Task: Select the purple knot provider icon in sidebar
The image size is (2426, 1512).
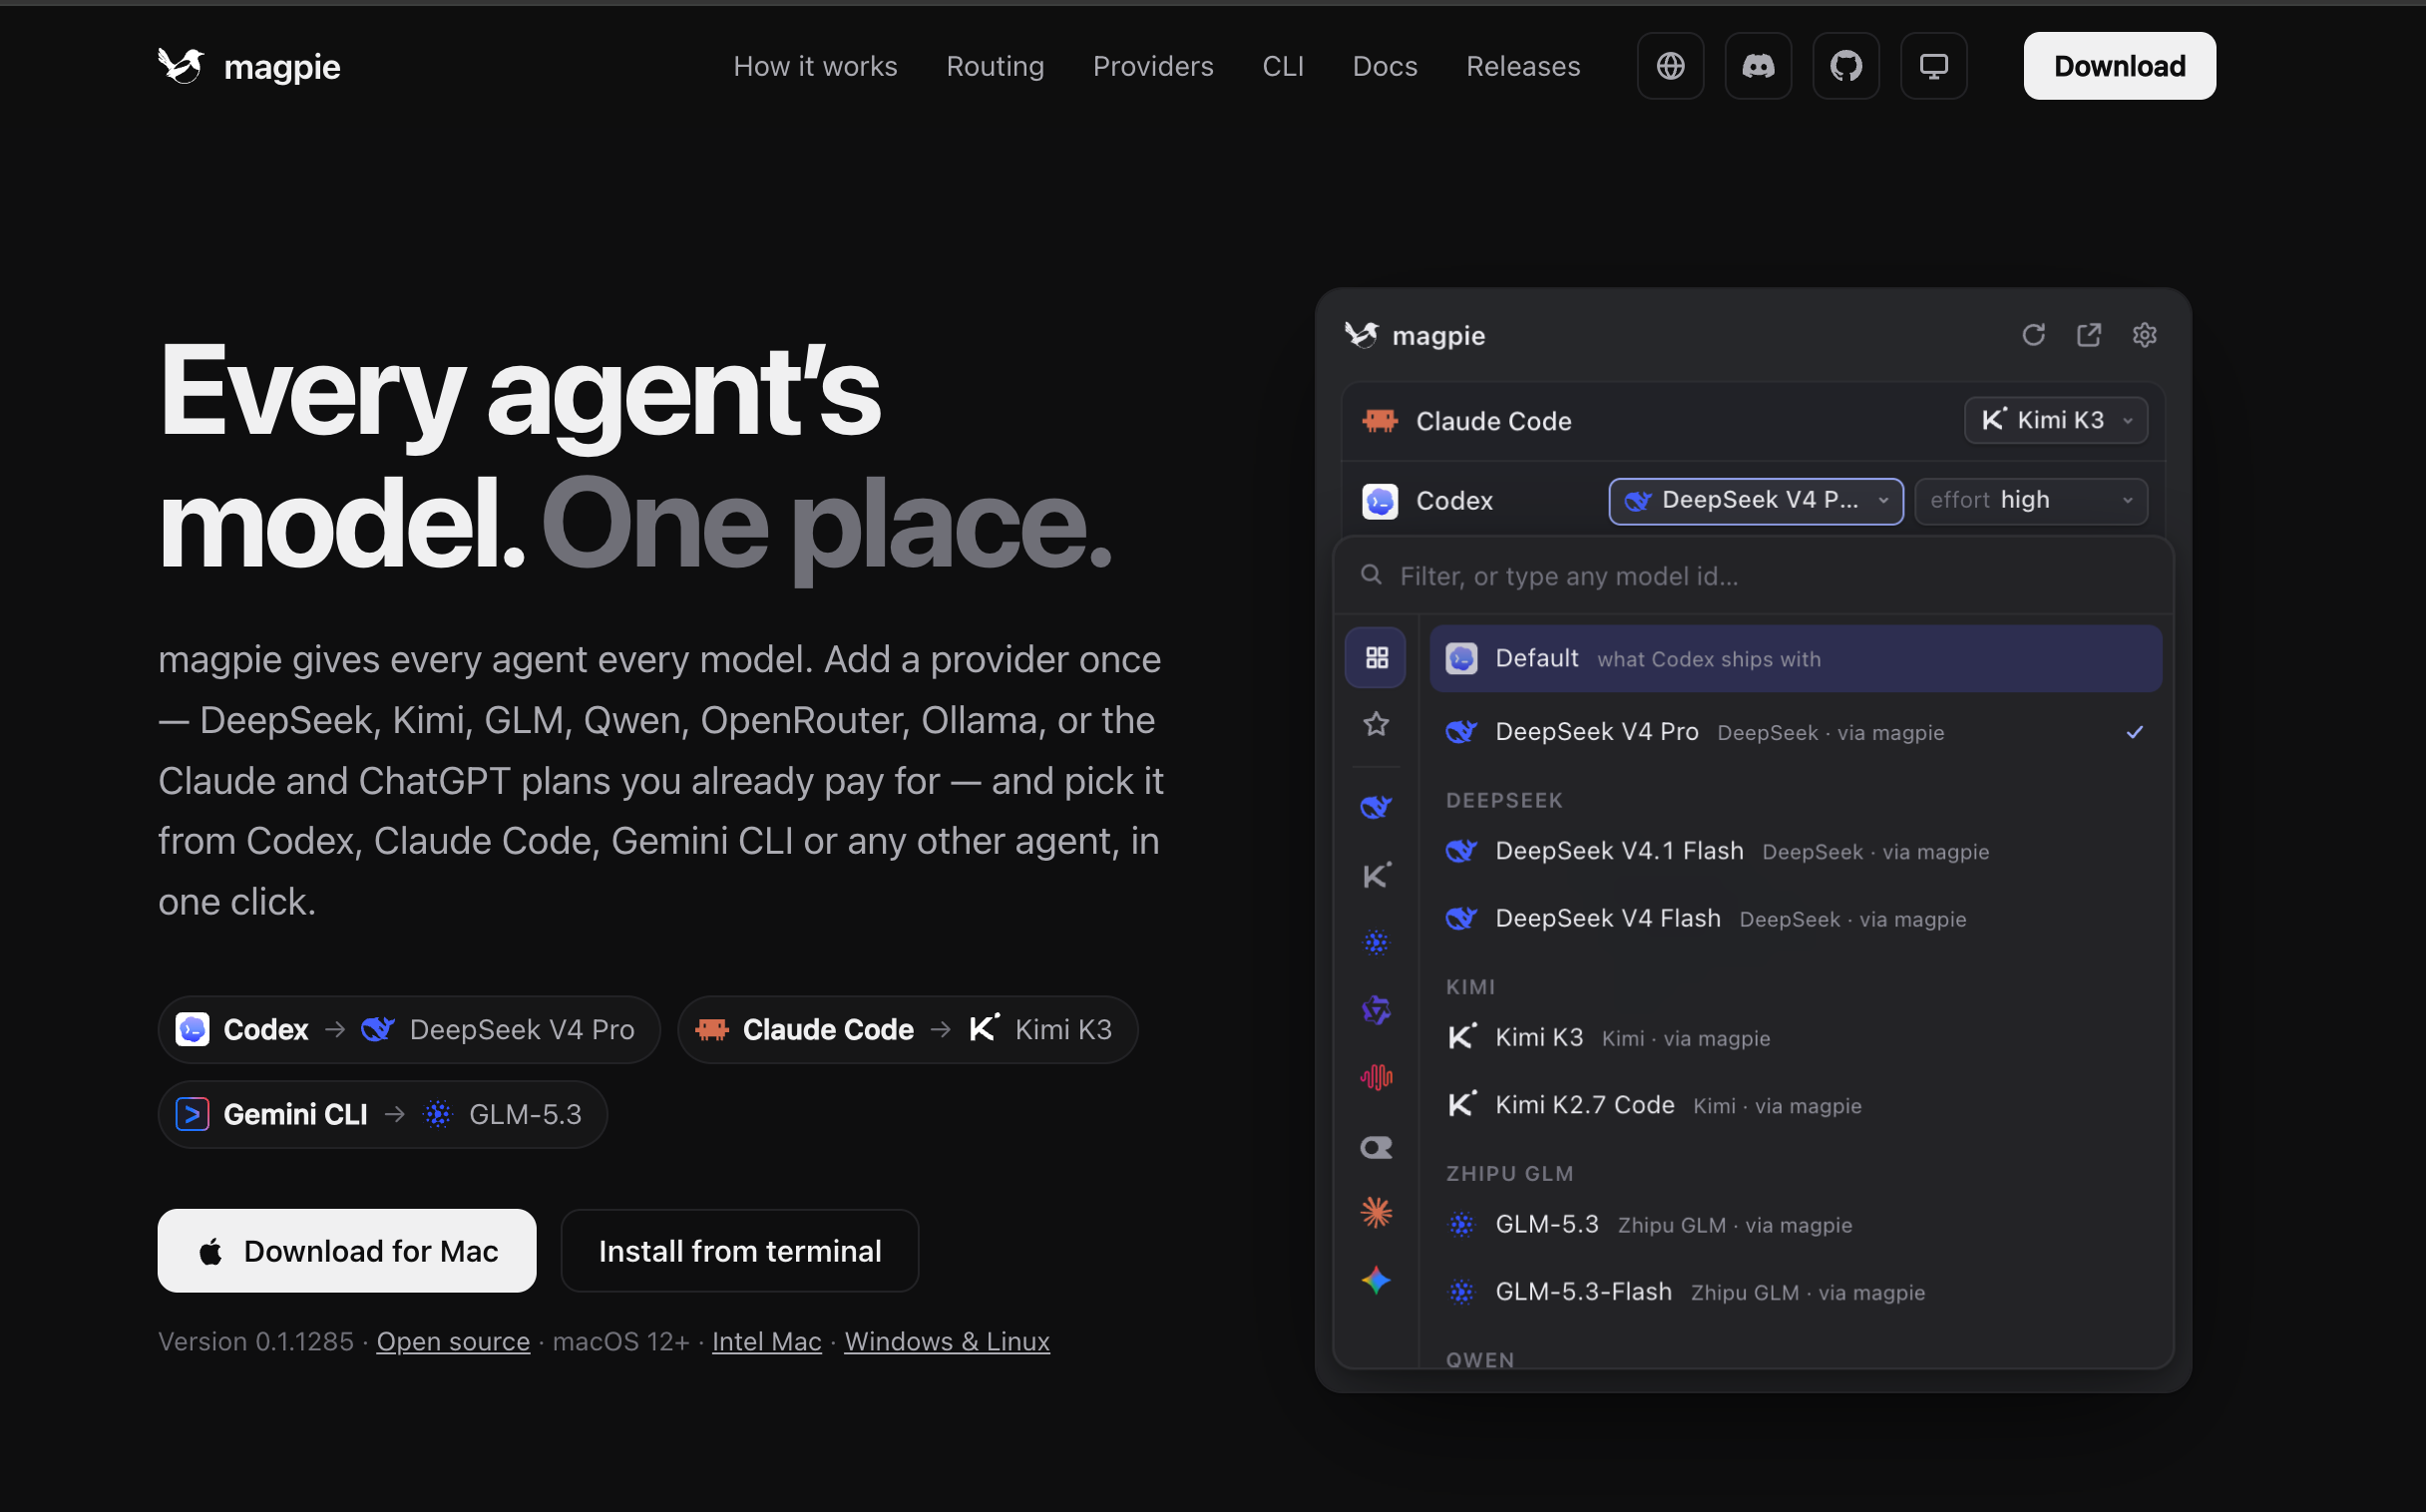Action: 1376,1010
